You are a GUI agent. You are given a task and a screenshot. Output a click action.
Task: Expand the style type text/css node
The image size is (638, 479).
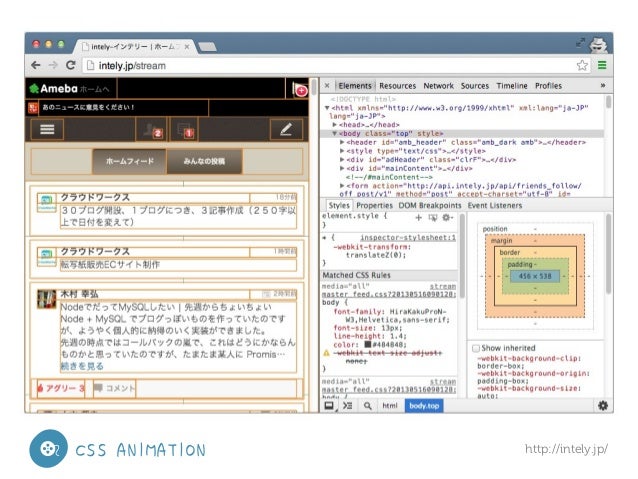[x=342, y=151]
